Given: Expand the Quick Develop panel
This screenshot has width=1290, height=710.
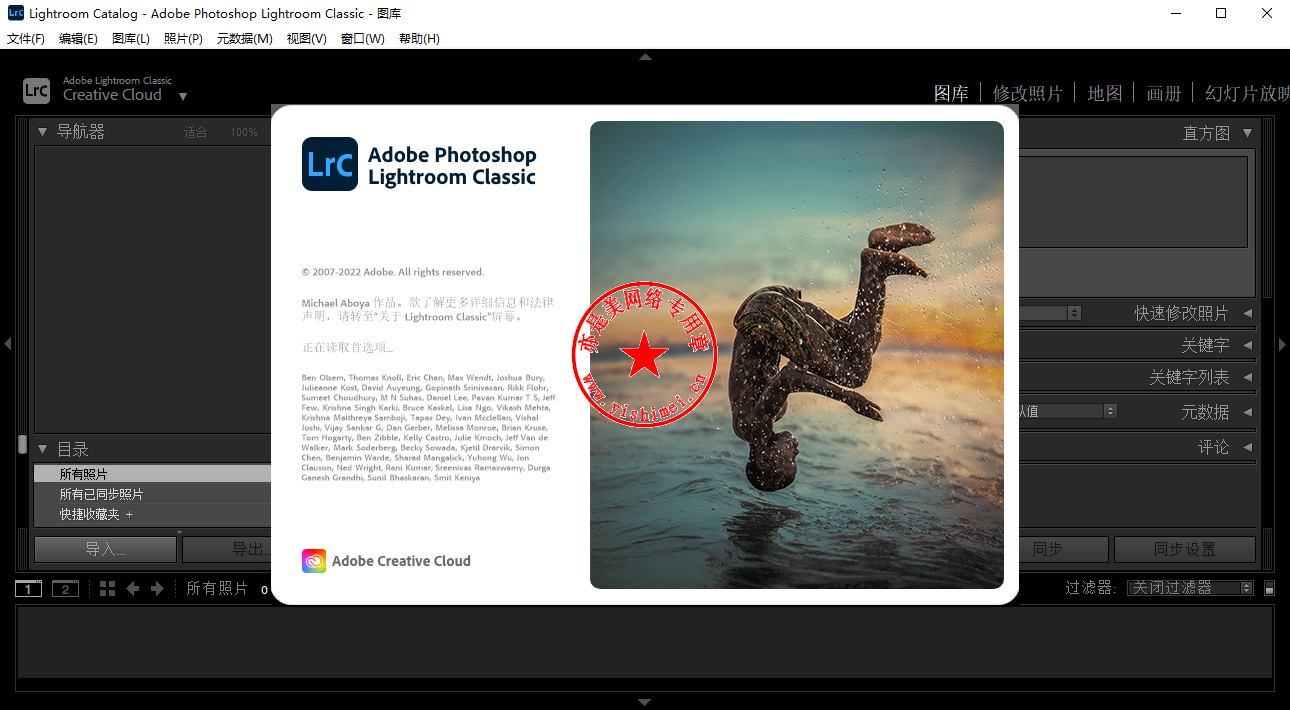Looking at the screenshot, I should [x=1247, y=313].
